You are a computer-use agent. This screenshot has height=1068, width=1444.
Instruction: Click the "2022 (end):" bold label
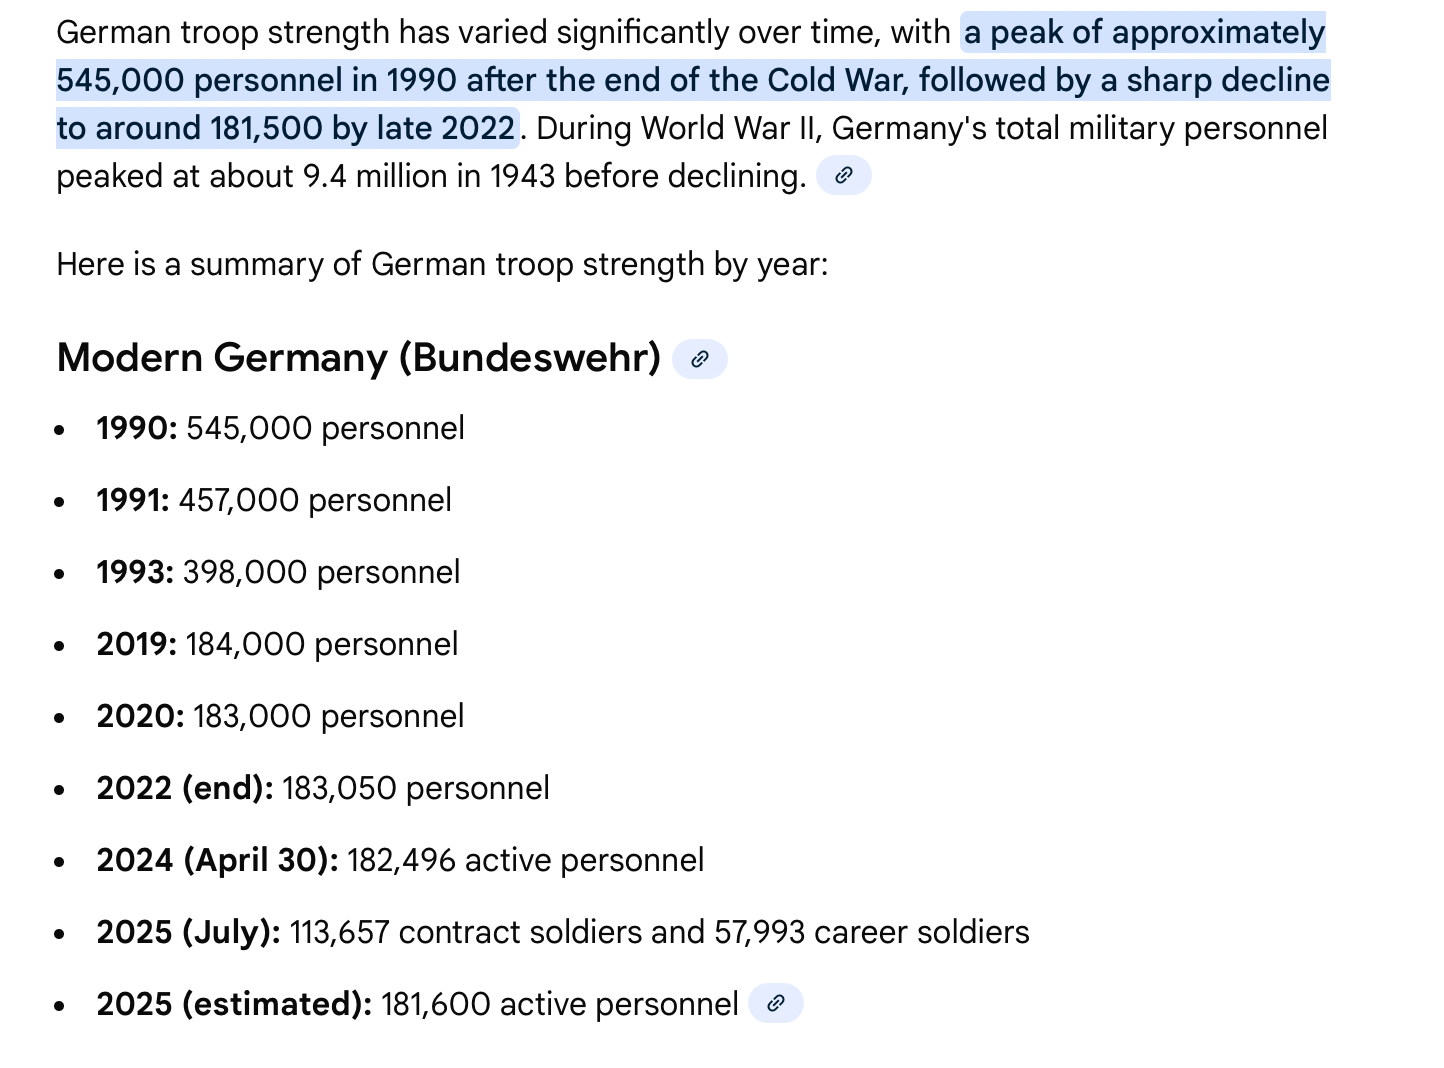tap(185, 788)
